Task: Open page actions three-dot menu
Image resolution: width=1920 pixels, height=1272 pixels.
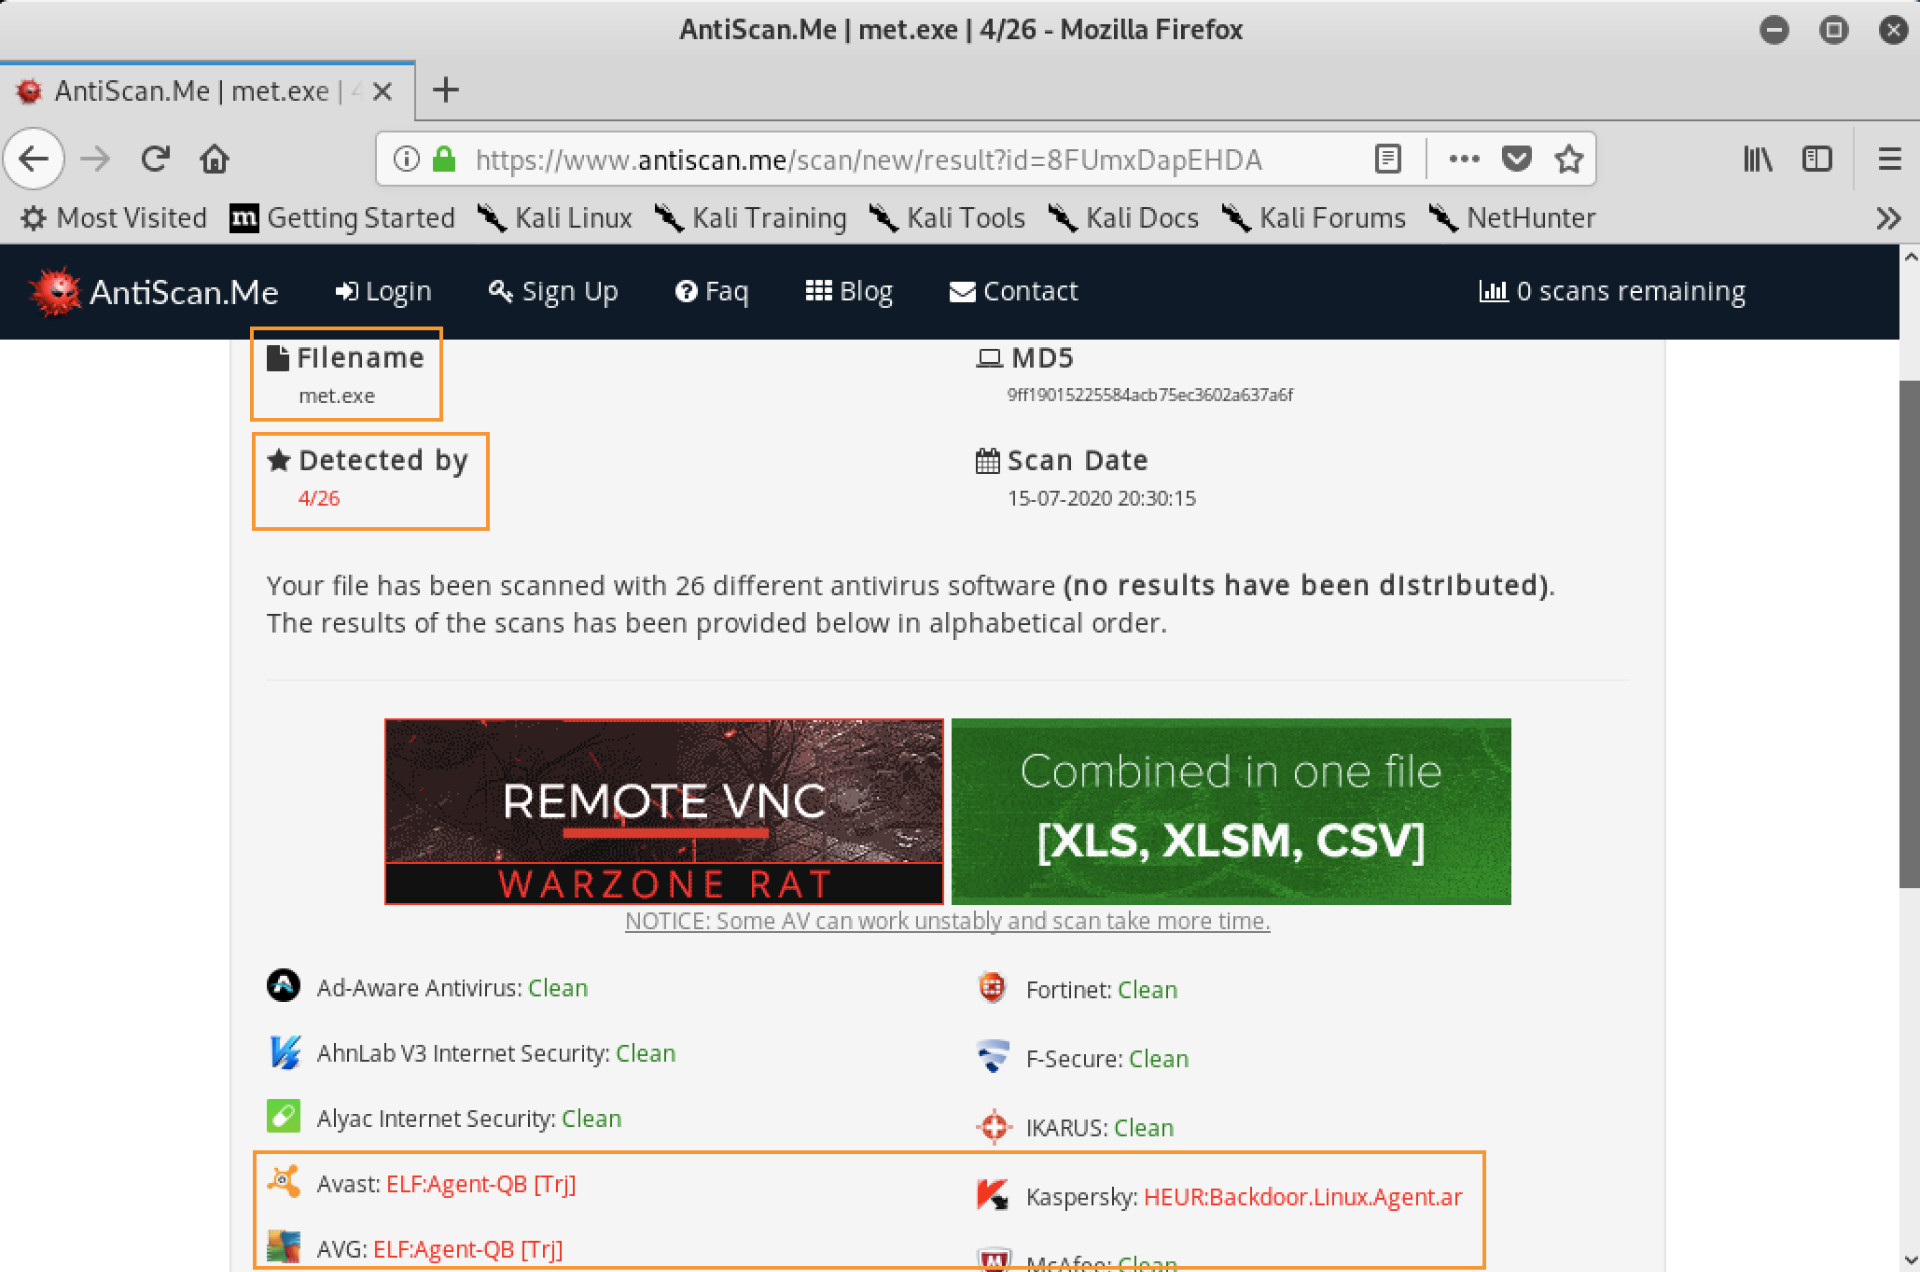Action: (x=1464, y=159)
